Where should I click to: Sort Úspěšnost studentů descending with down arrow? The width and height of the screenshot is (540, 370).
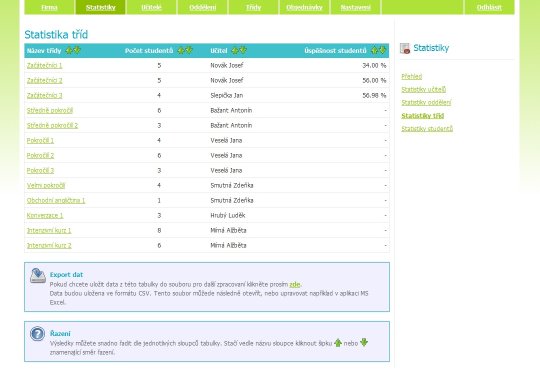pyautogui.click(x=382, y=50)
